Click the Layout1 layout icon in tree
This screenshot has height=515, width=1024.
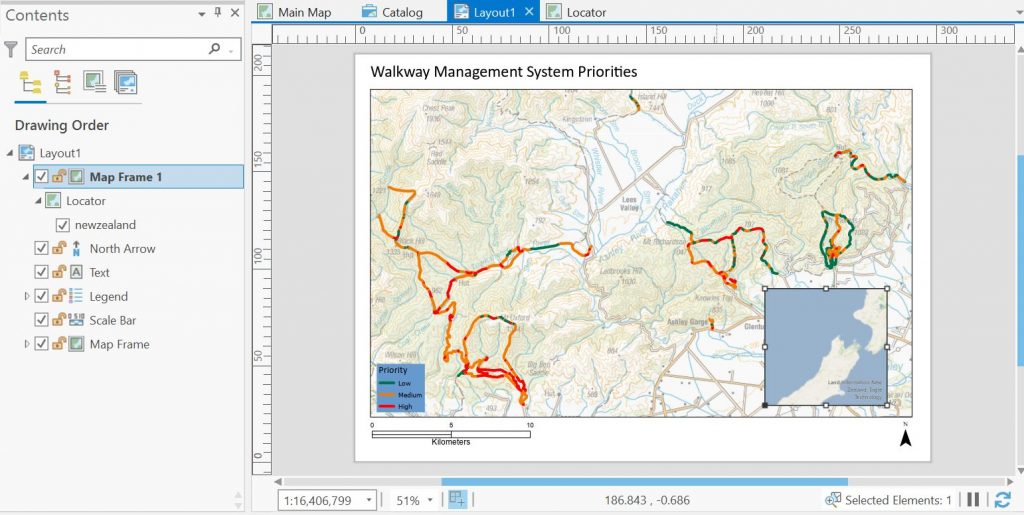(x=27, y=153)
